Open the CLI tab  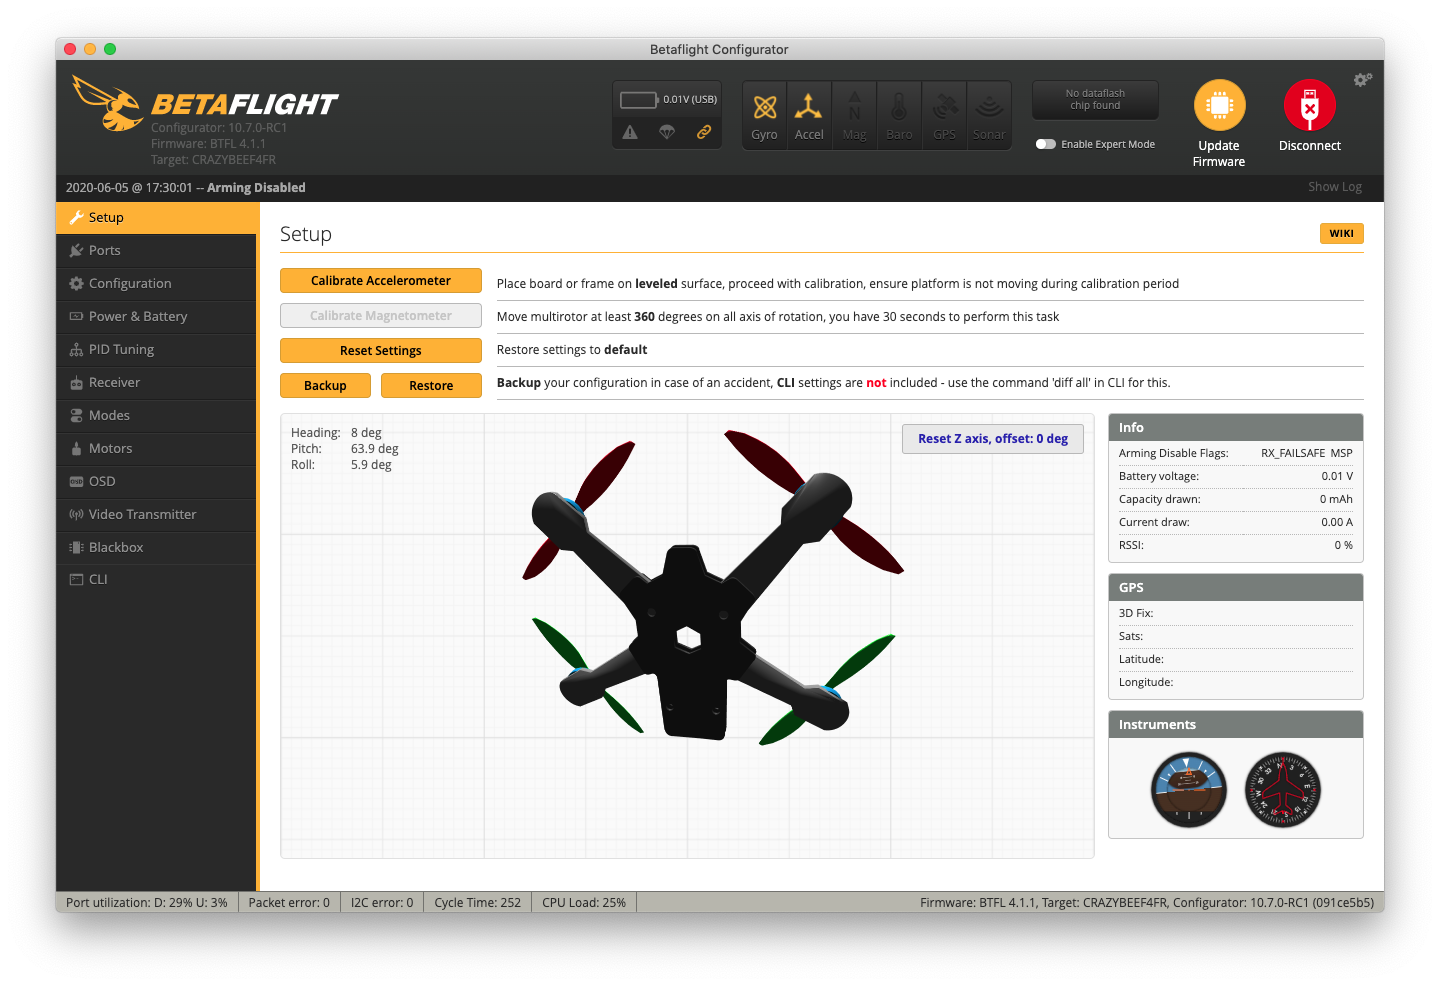point(157,580)
